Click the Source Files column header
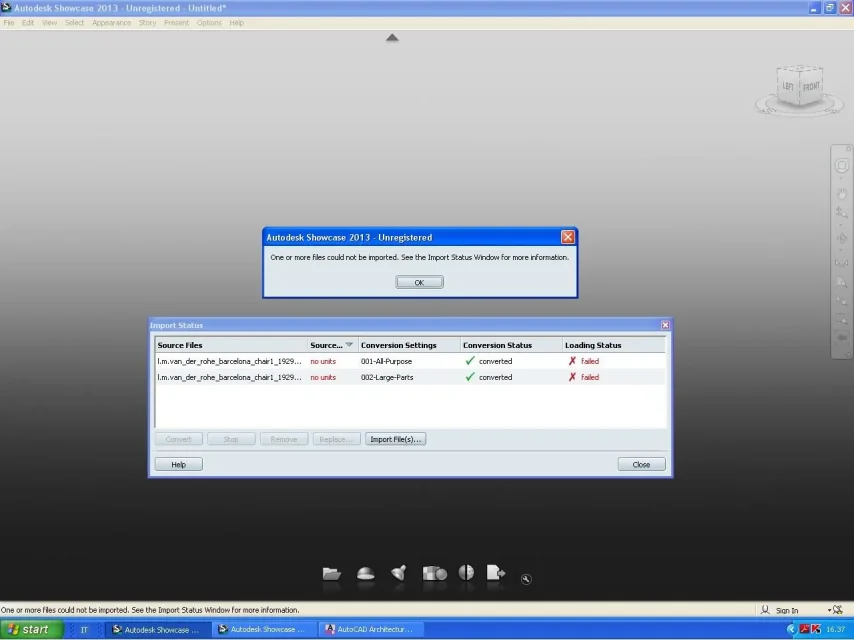This screenshot has width=854, height=640. pyautogui.click(x=231, y=345)
